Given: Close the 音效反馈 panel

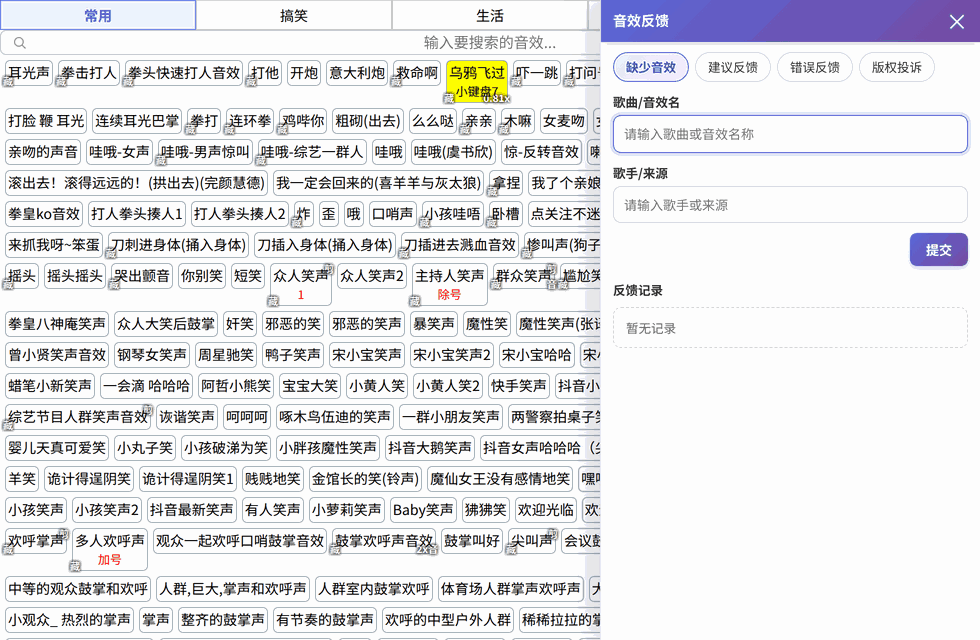Looking at the screenshot, I should 956,22.
